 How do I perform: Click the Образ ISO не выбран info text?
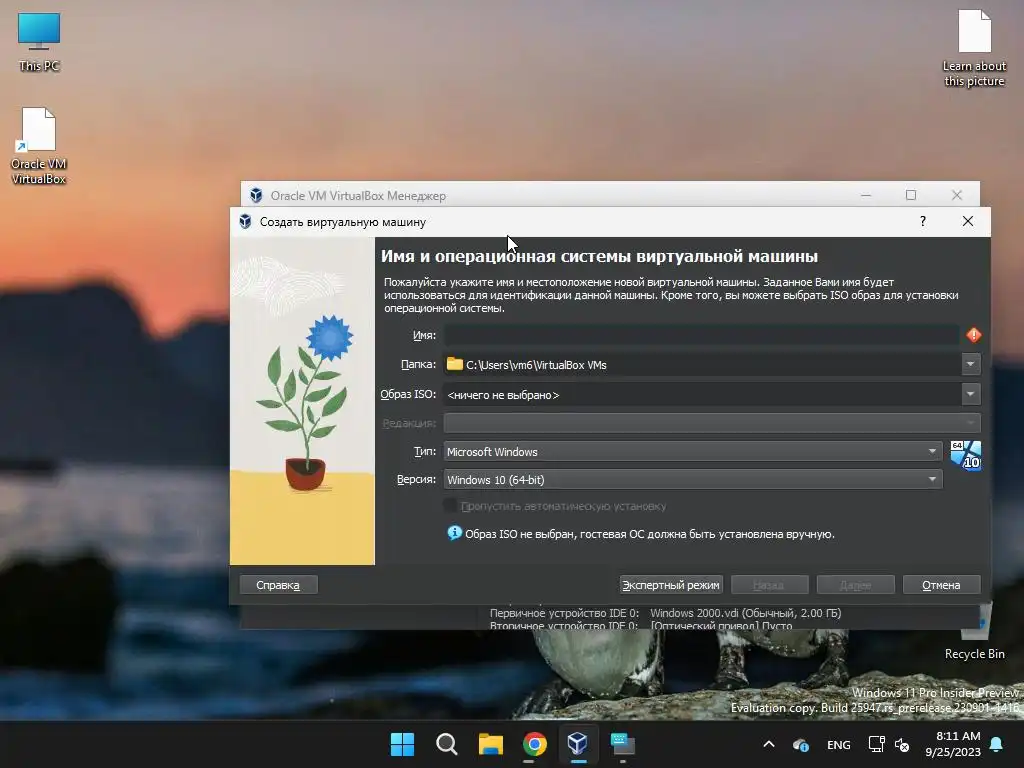(650, 534)
